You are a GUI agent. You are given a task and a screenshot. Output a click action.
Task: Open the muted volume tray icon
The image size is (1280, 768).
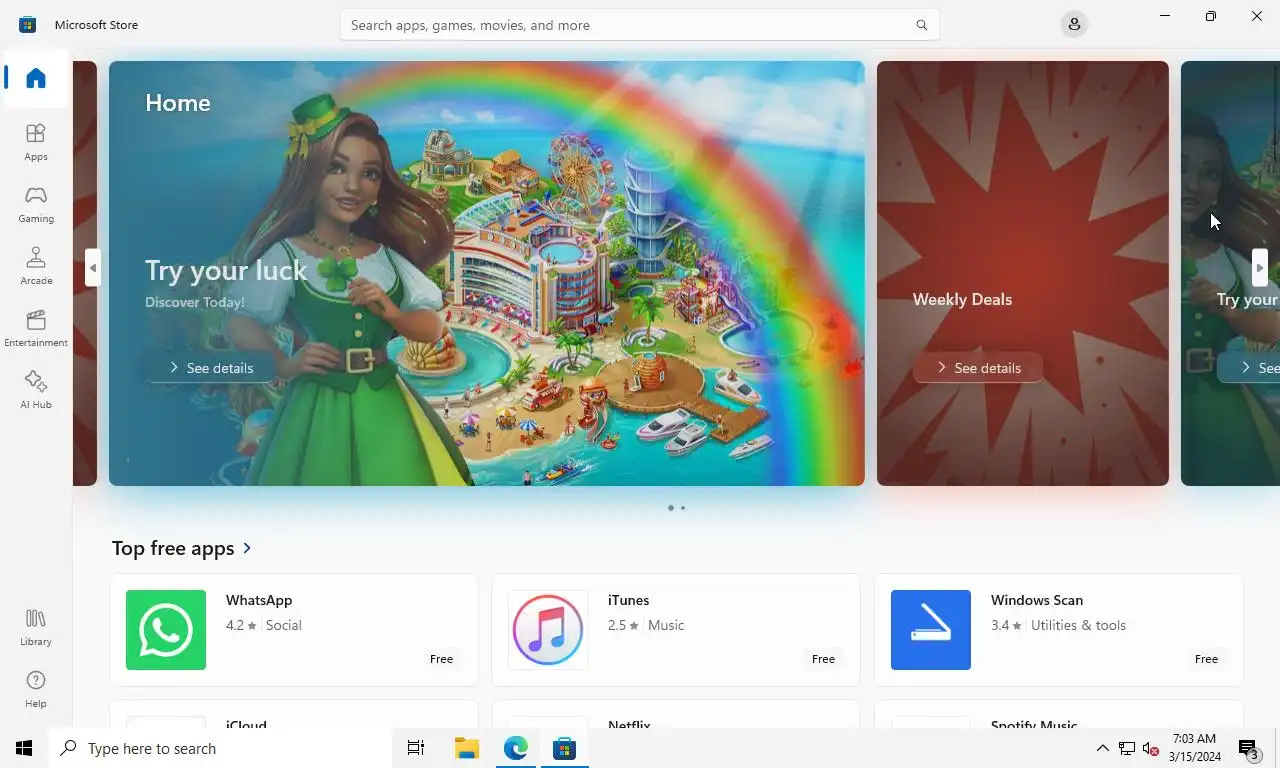1150,748
